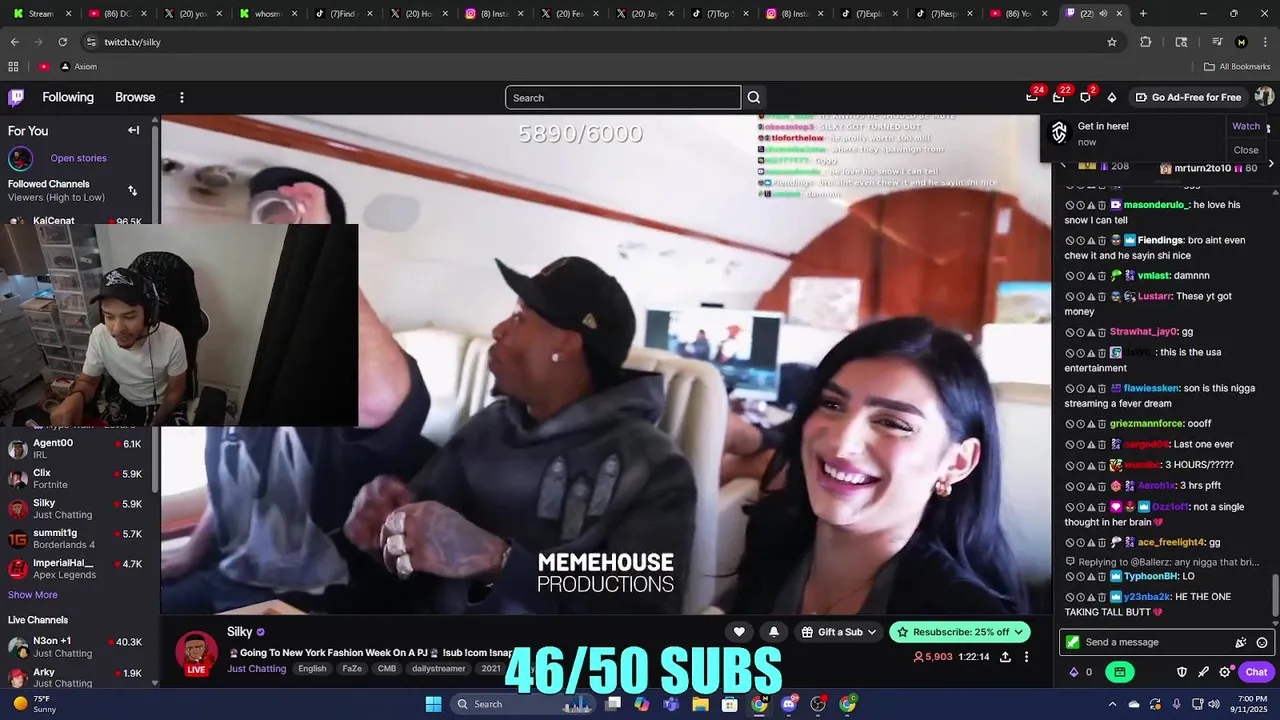Open the more options dots beside Browse
This screenshot has height=720, width=1280.
tap(182, 97)
